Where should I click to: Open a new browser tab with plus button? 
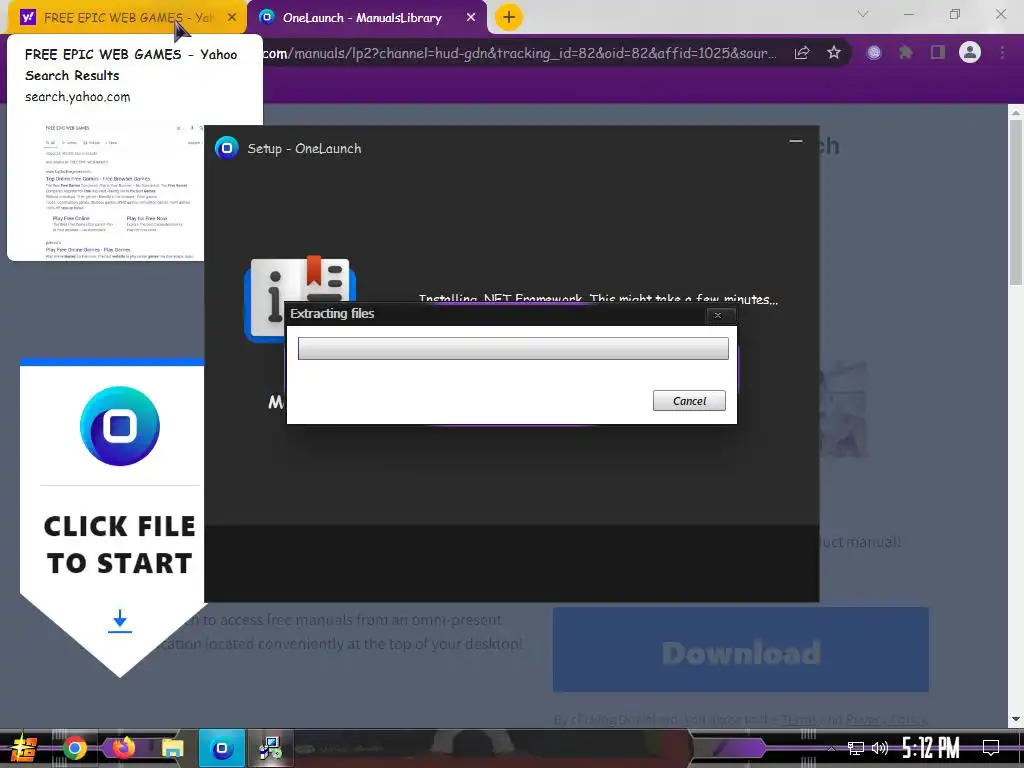[509, 17]
